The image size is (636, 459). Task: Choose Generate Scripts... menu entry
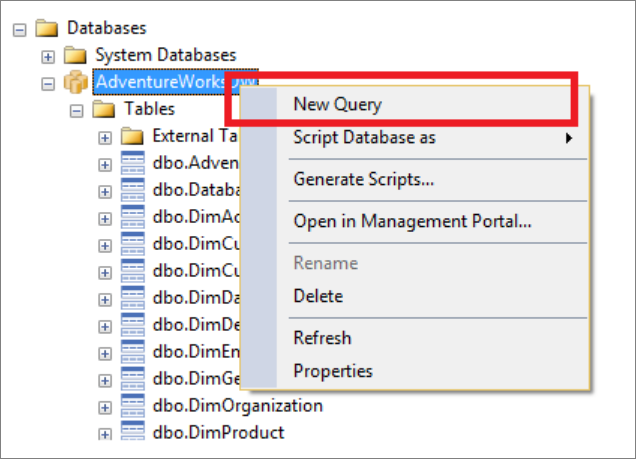(363, 179)
